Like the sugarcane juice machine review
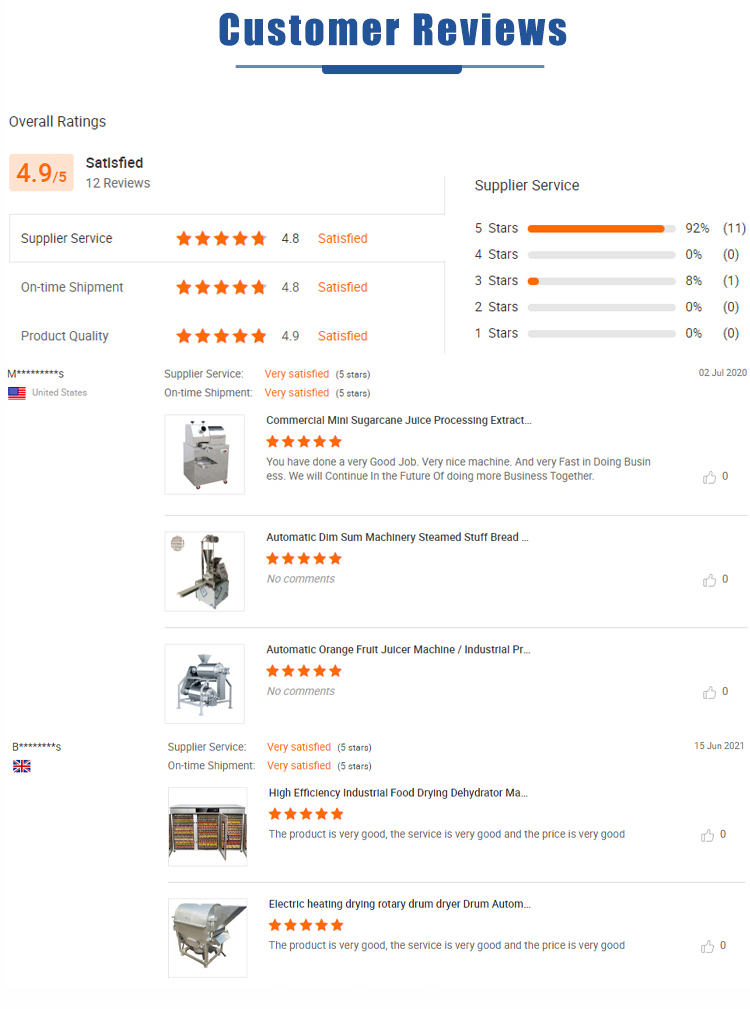The image size is (750, 1009). click(709, 477)
